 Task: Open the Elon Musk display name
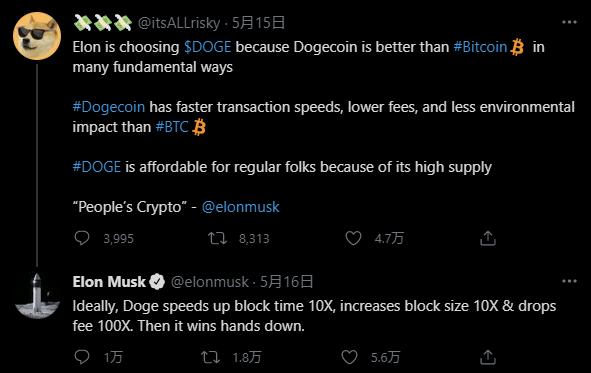(x=109, y=282)
